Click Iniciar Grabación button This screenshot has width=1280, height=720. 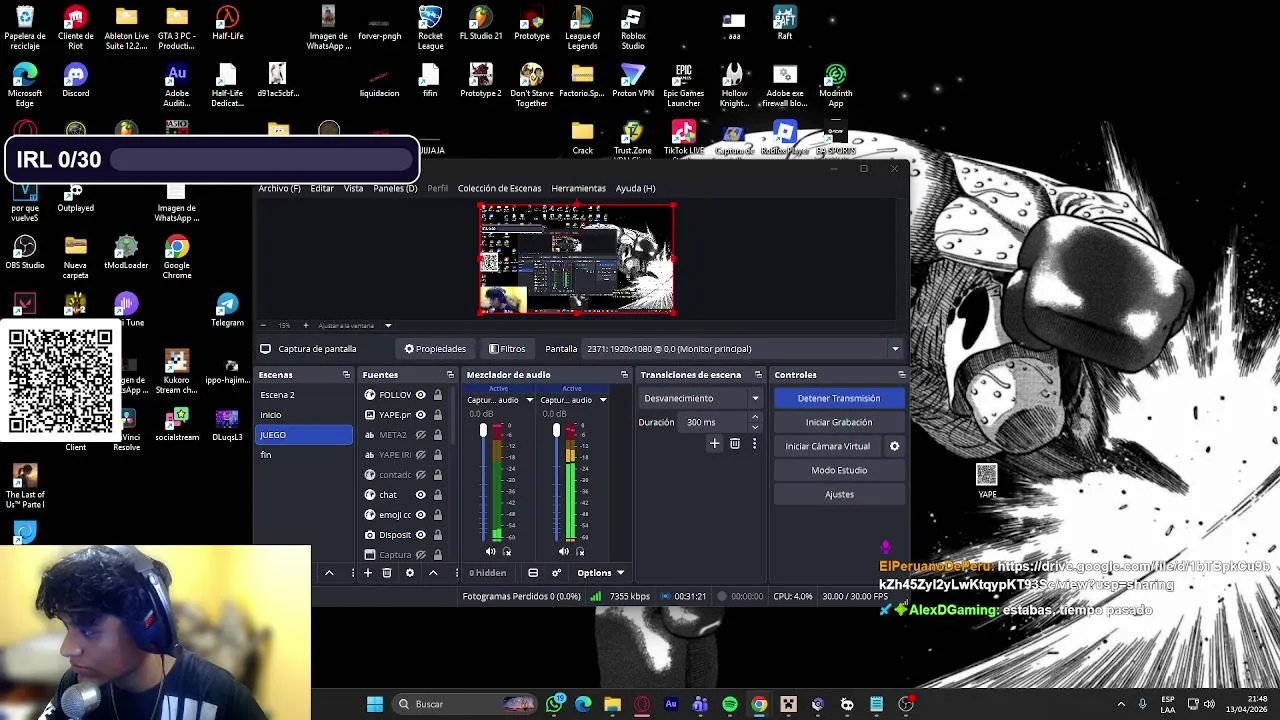(839, 422)
